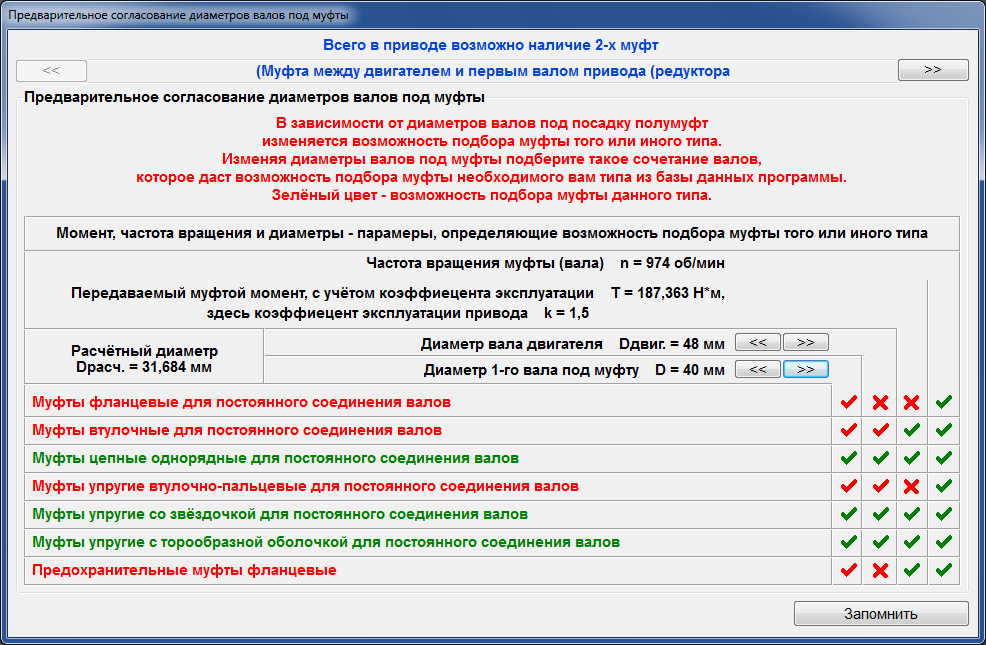Click third-column green check in 'Муфты цепные однорядные' row
The height and width of the screenshot is (645, 986).
pos(912,458)
